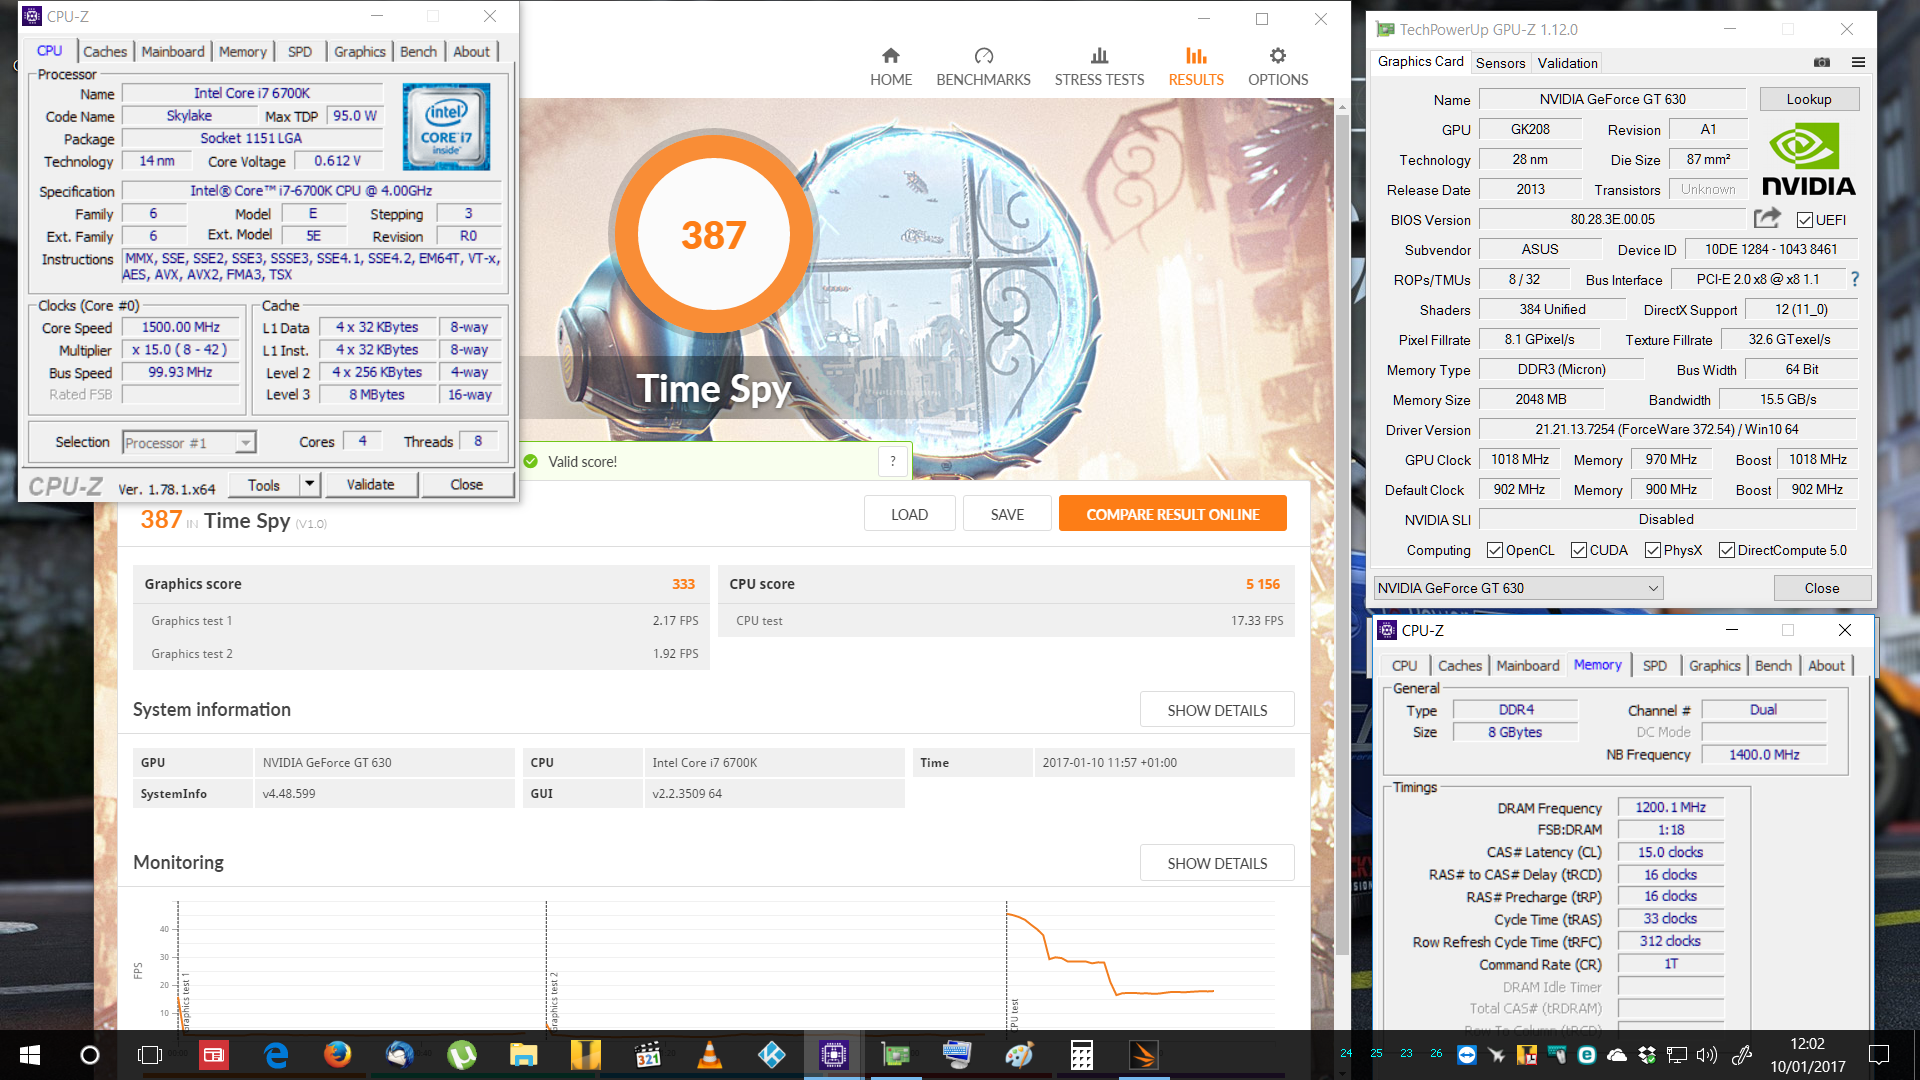Image resolution: width=1920 pixels, height=1080 pixels.
Task: Toggle the CUDA checkbox
Action: click(x=1579, y=550)
